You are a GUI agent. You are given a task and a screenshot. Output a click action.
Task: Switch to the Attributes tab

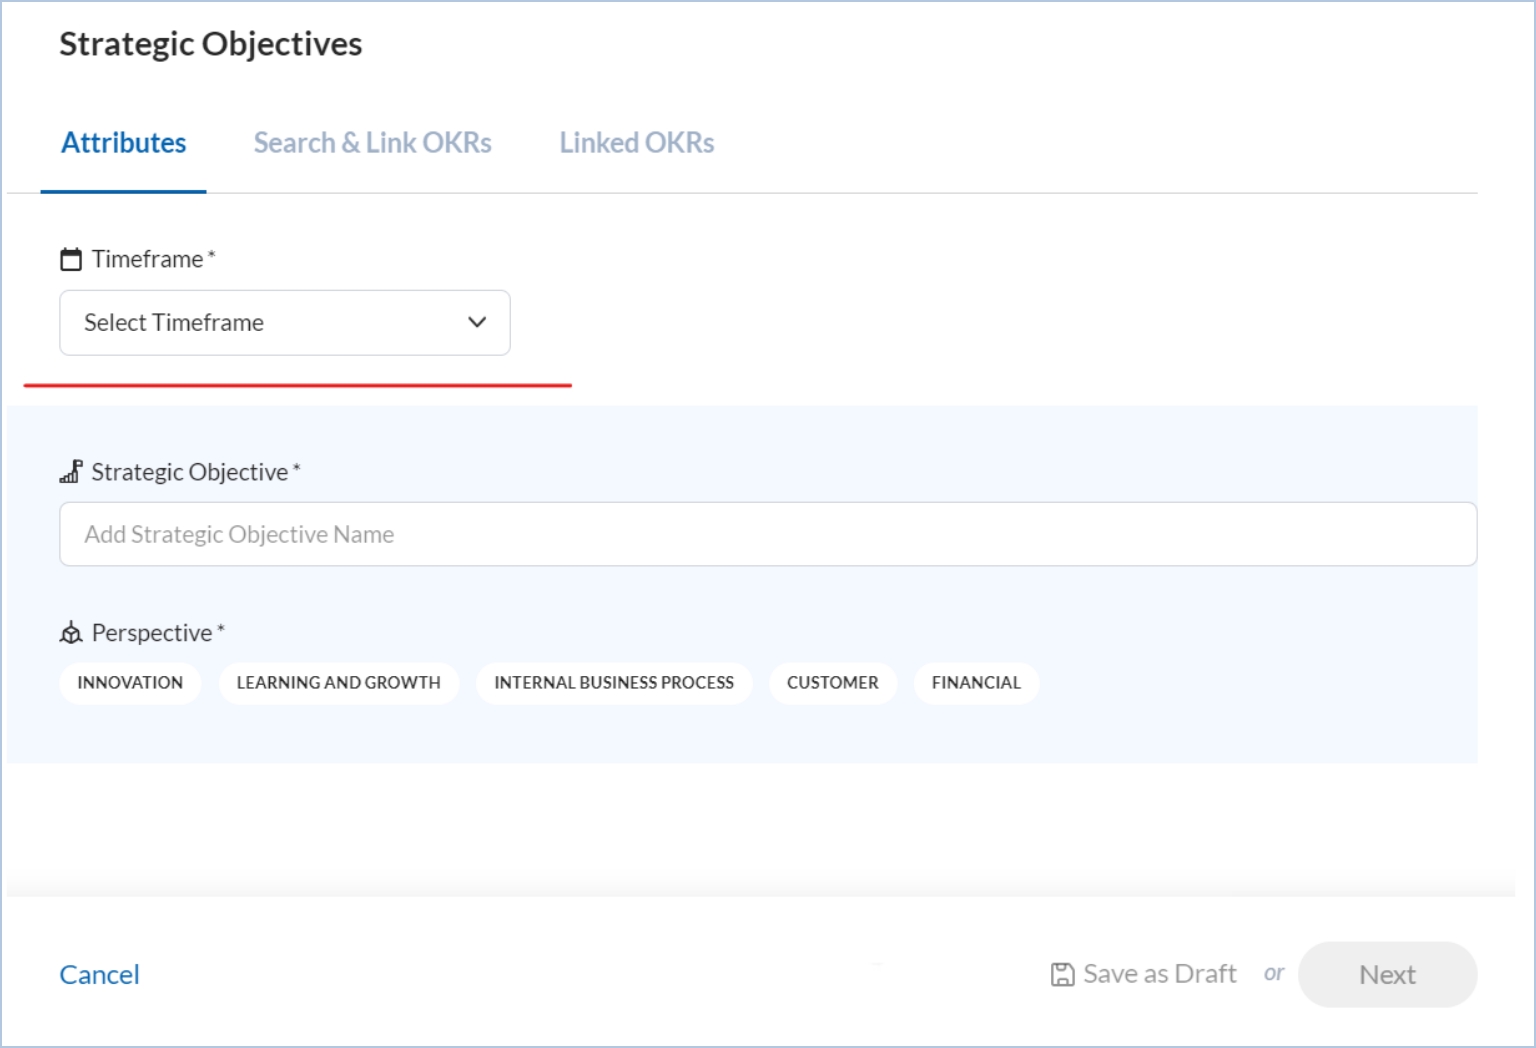click(124, 143)
